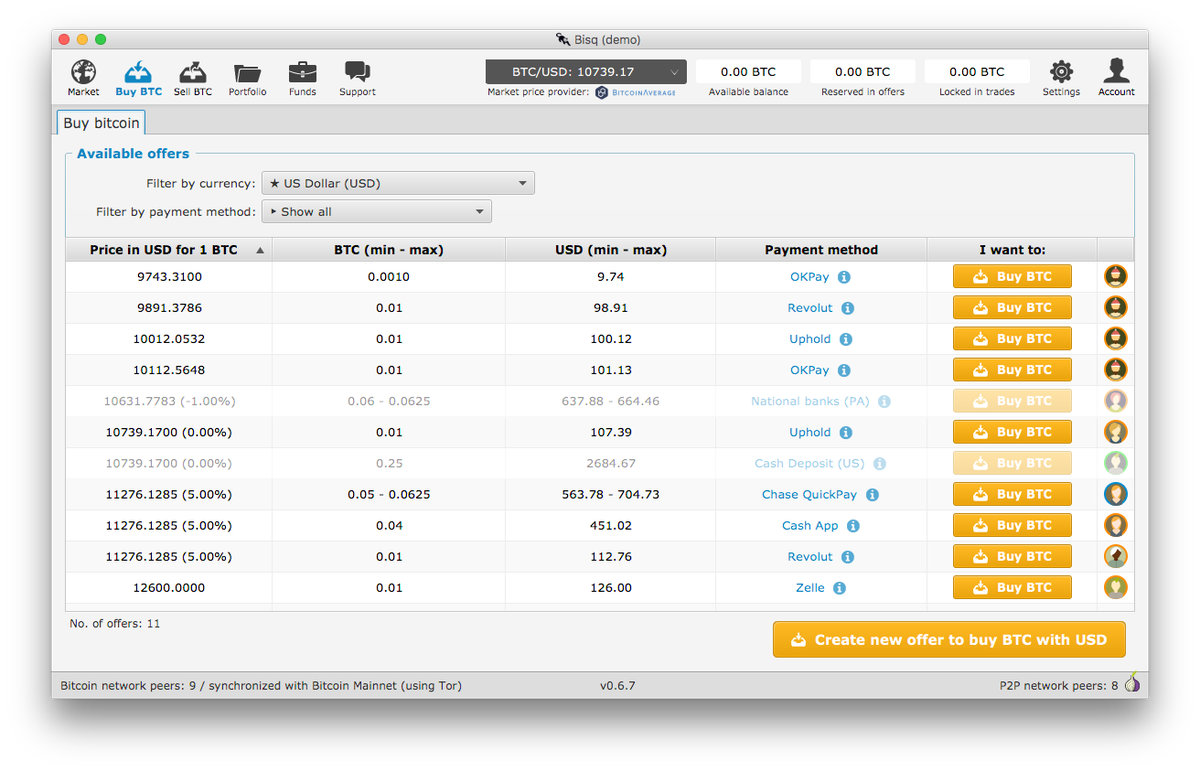Open the Uphold link at 10739.1700
Image resolution: width=1200 pixels, height=772 pixels.
tap(810, 432)
